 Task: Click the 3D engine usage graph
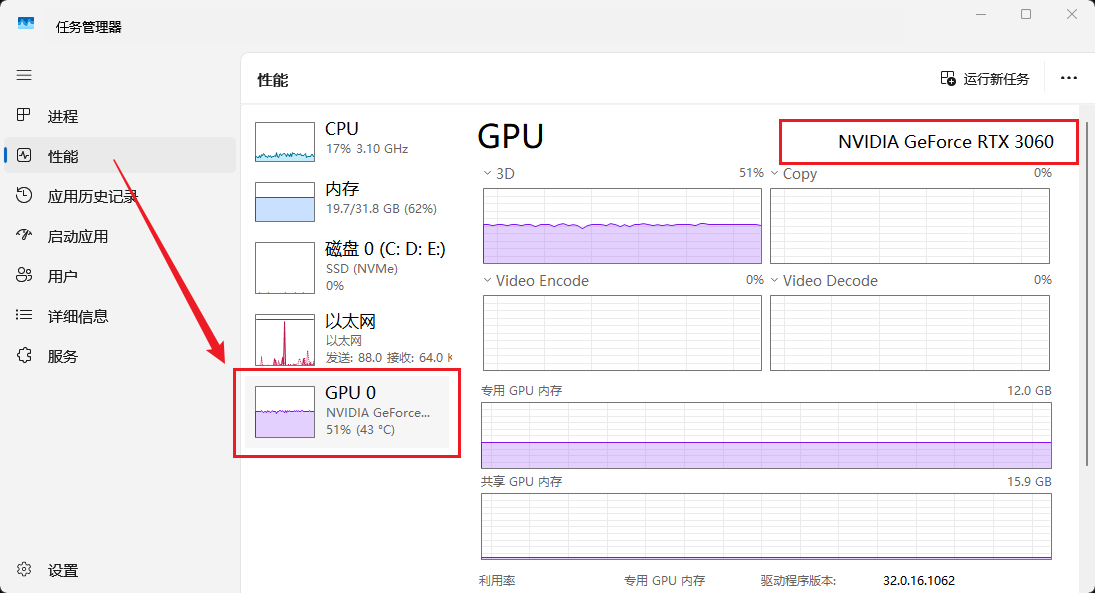click(622, 226)
